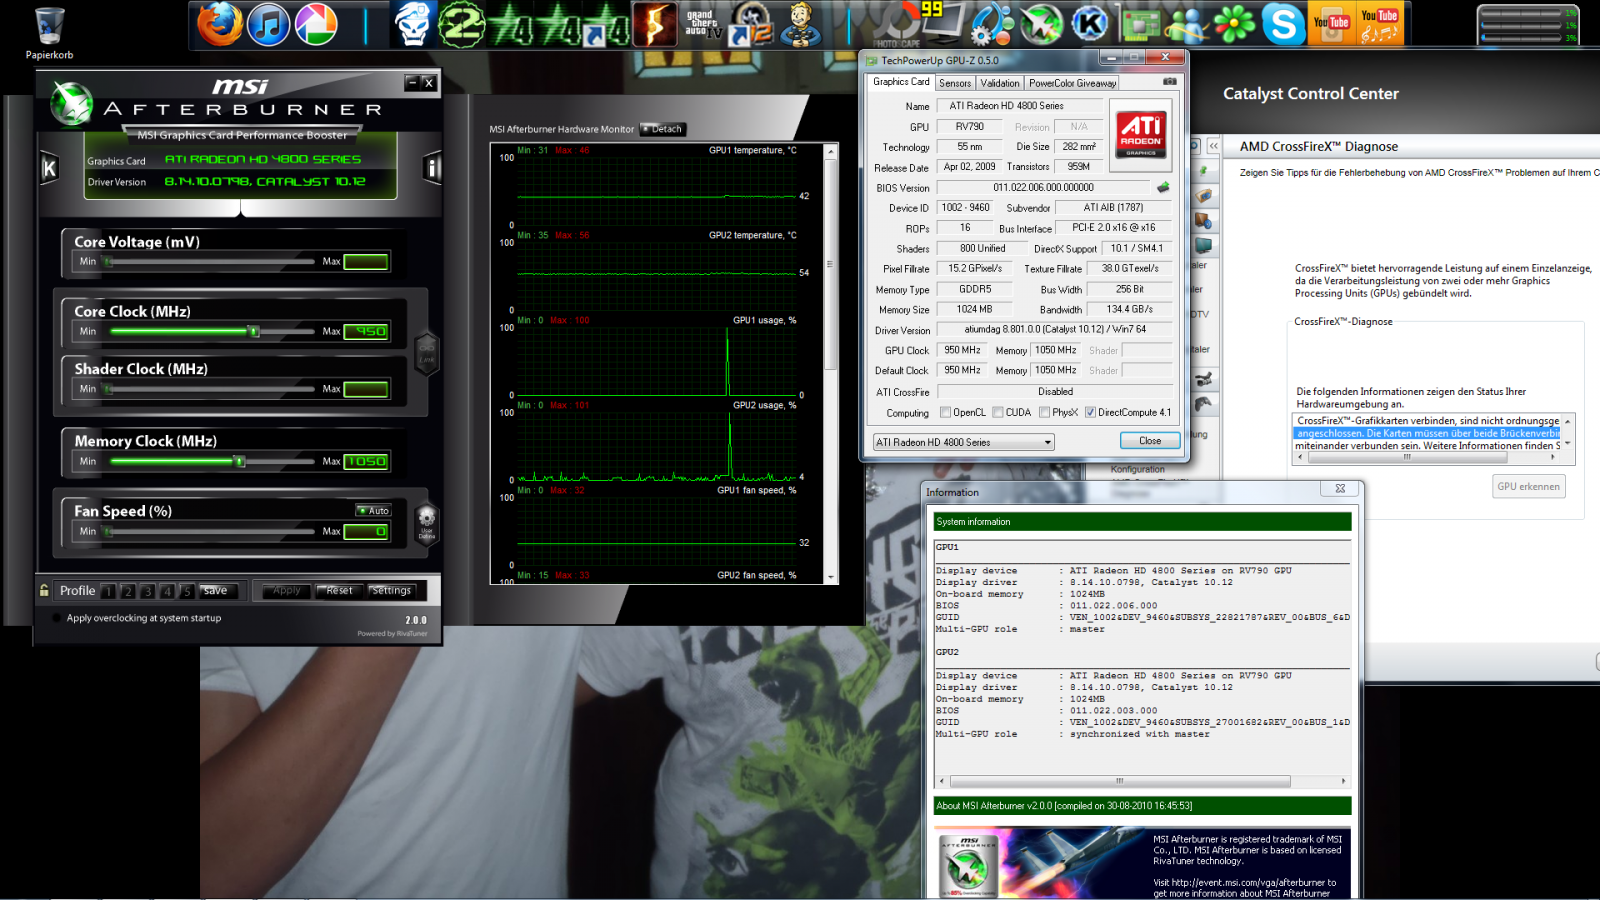Launch the Black Ops skull icon in dock
1600x900 pixels.
(x=413, y=24)
